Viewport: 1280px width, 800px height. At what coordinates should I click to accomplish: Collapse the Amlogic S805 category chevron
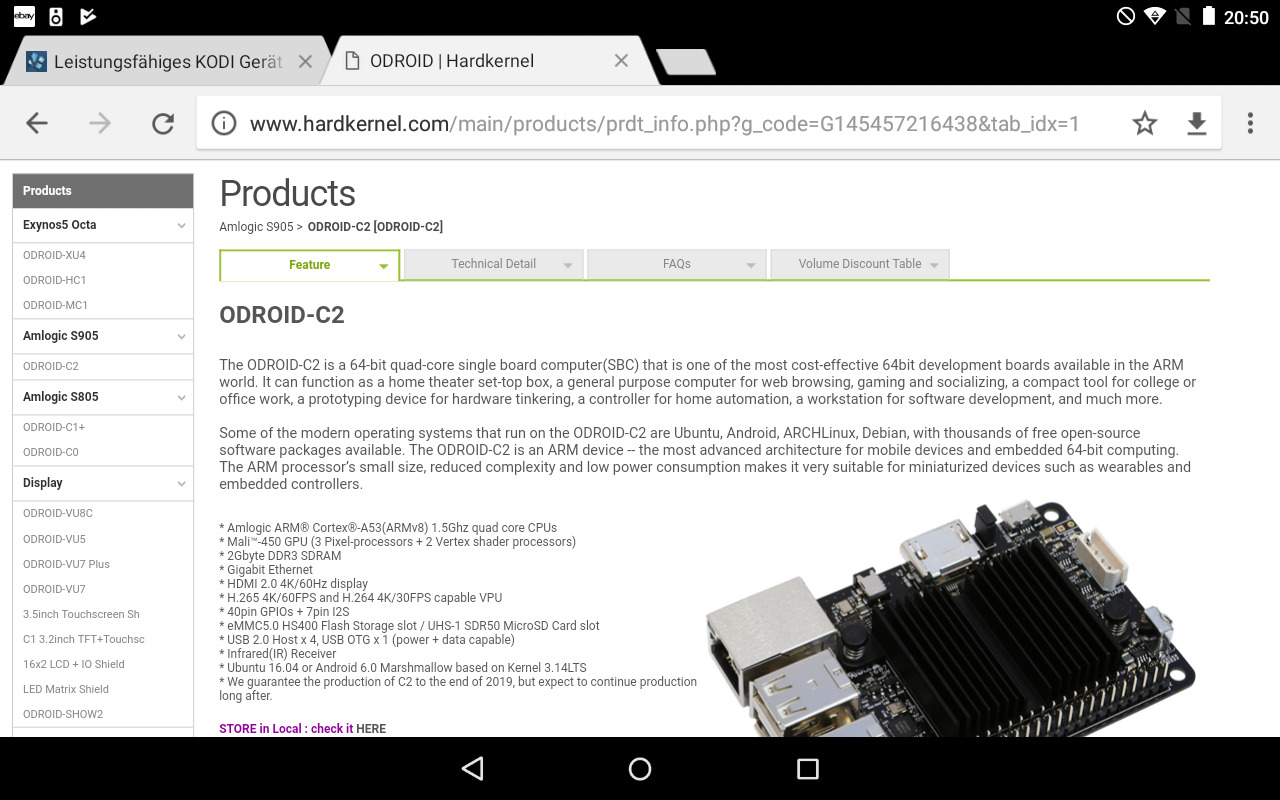point(181,397)
